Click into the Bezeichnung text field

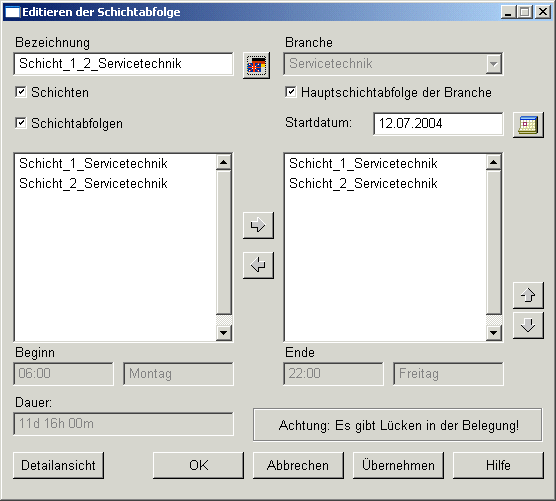click(x=123, y=64)
